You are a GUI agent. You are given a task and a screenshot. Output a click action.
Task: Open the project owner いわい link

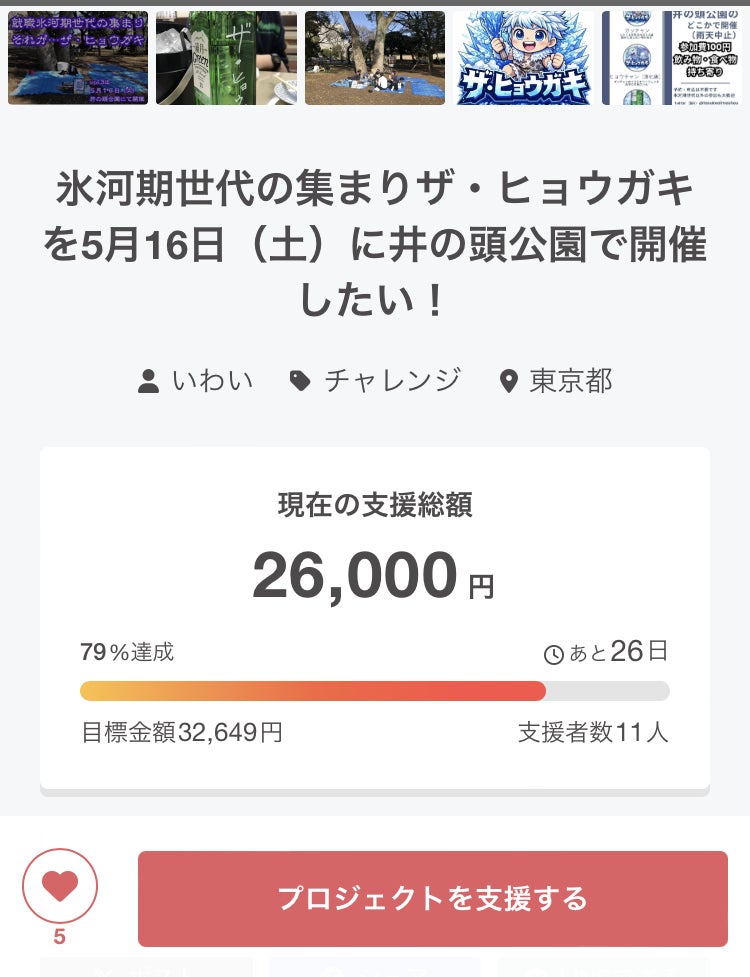click(212, 381)
